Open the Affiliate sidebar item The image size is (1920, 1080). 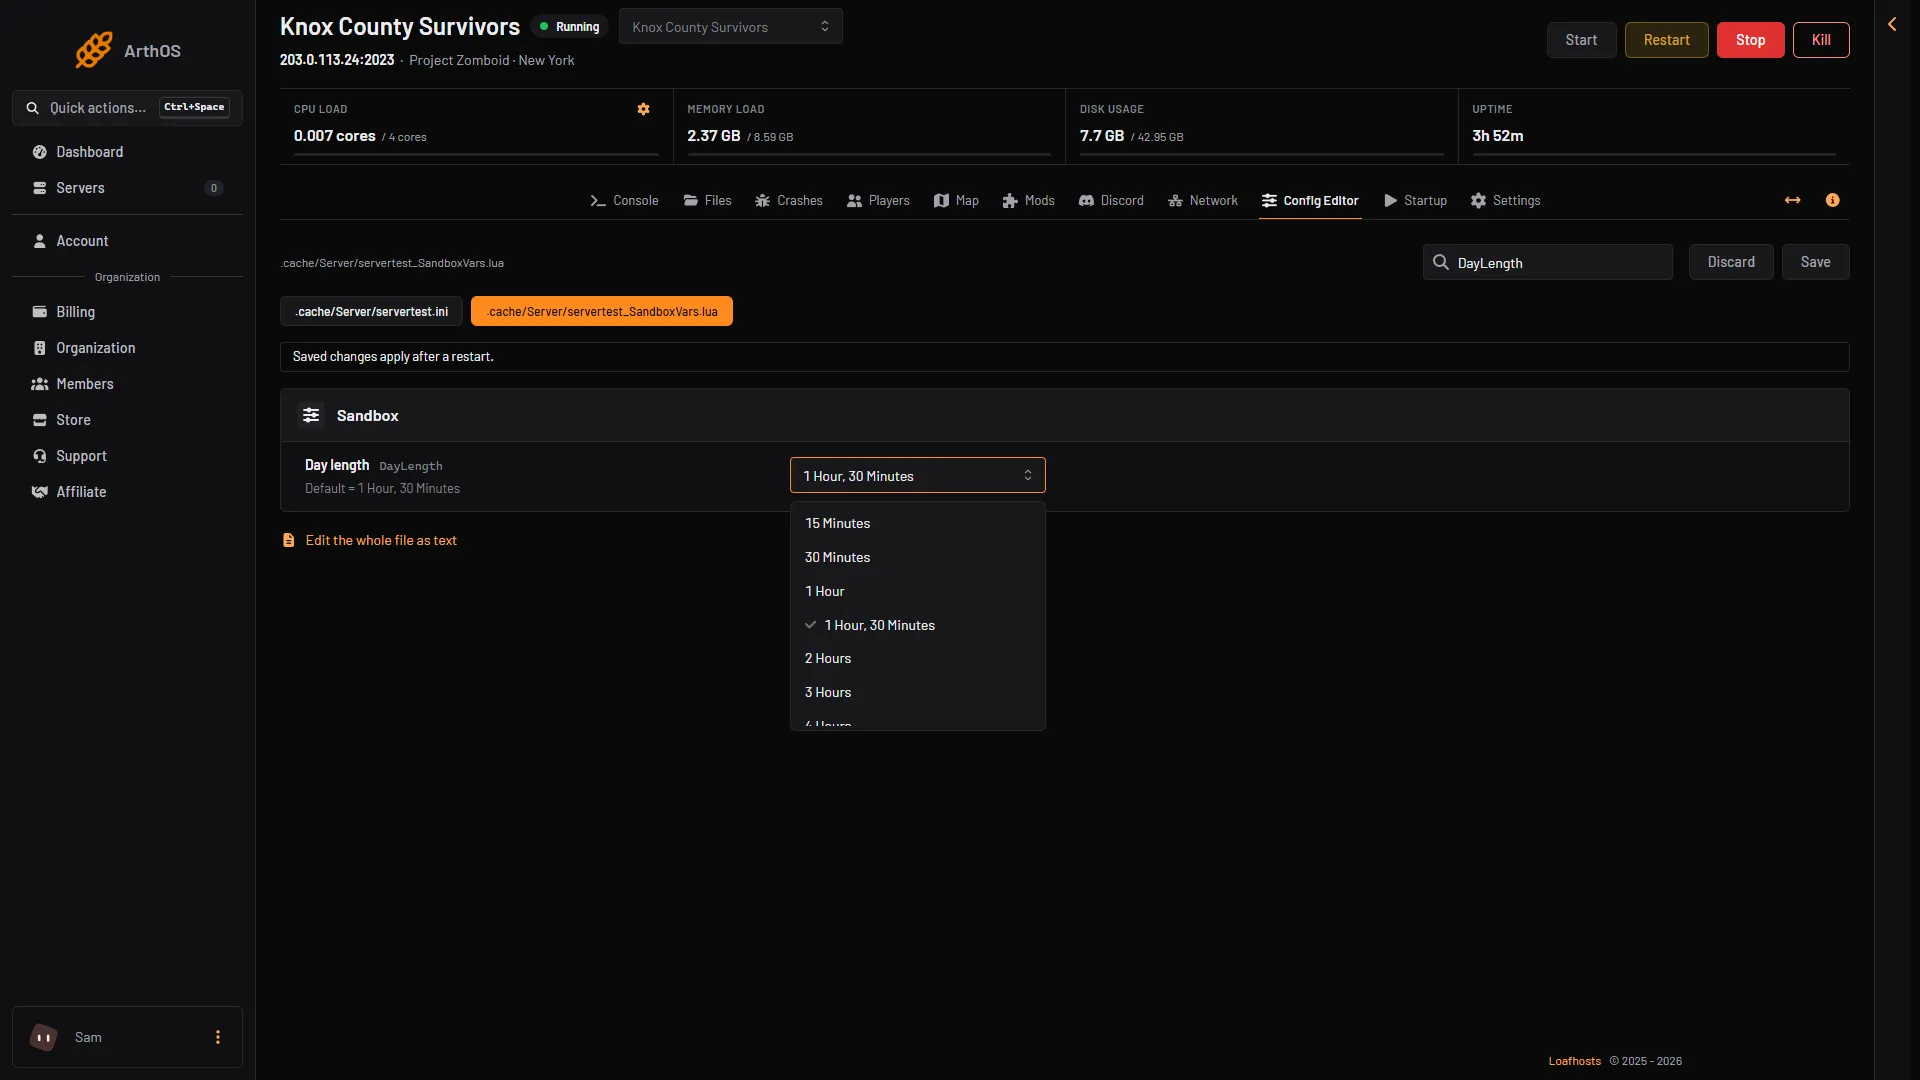point(127,492)
